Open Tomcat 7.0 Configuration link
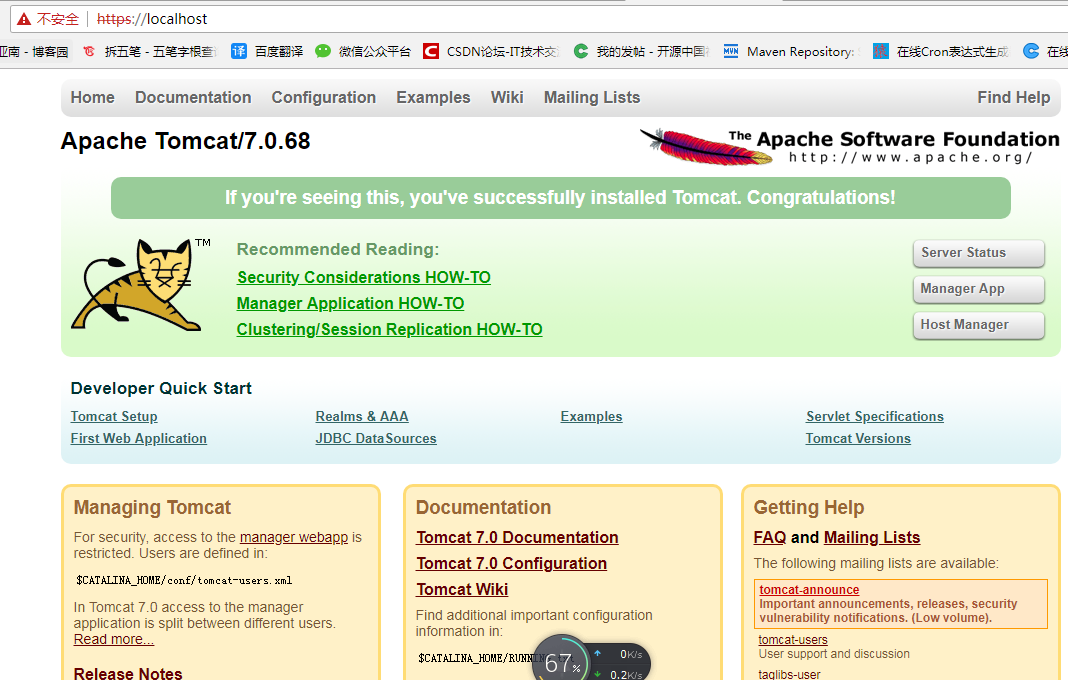1068x680 pixels. tap(512, 563)
